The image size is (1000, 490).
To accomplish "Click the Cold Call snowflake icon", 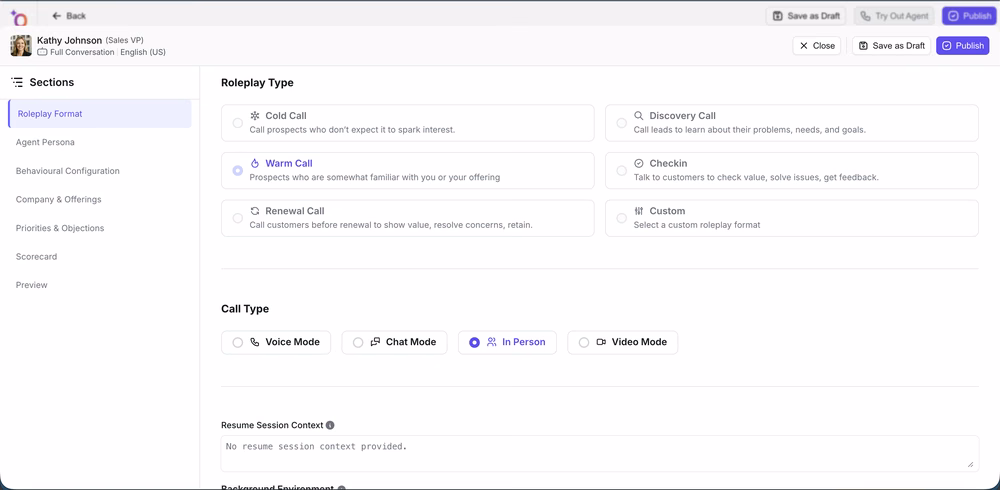I will [254, 116].
